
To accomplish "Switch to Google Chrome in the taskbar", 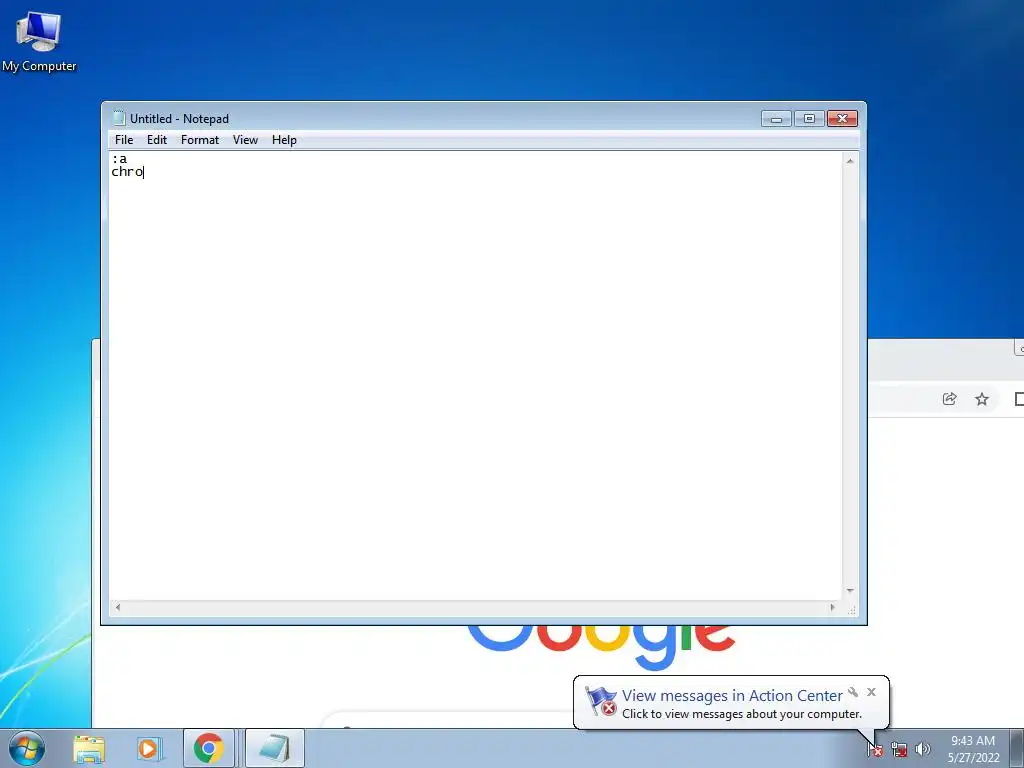I will (208, 748).
